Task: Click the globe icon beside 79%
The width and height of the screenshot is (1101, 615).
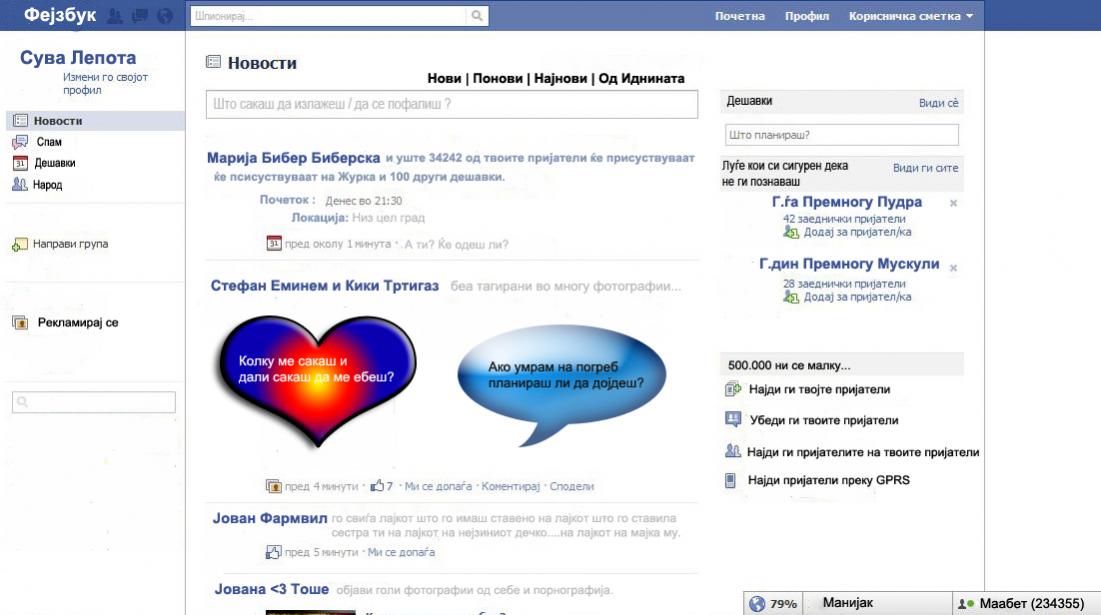Action: point(757,604)
